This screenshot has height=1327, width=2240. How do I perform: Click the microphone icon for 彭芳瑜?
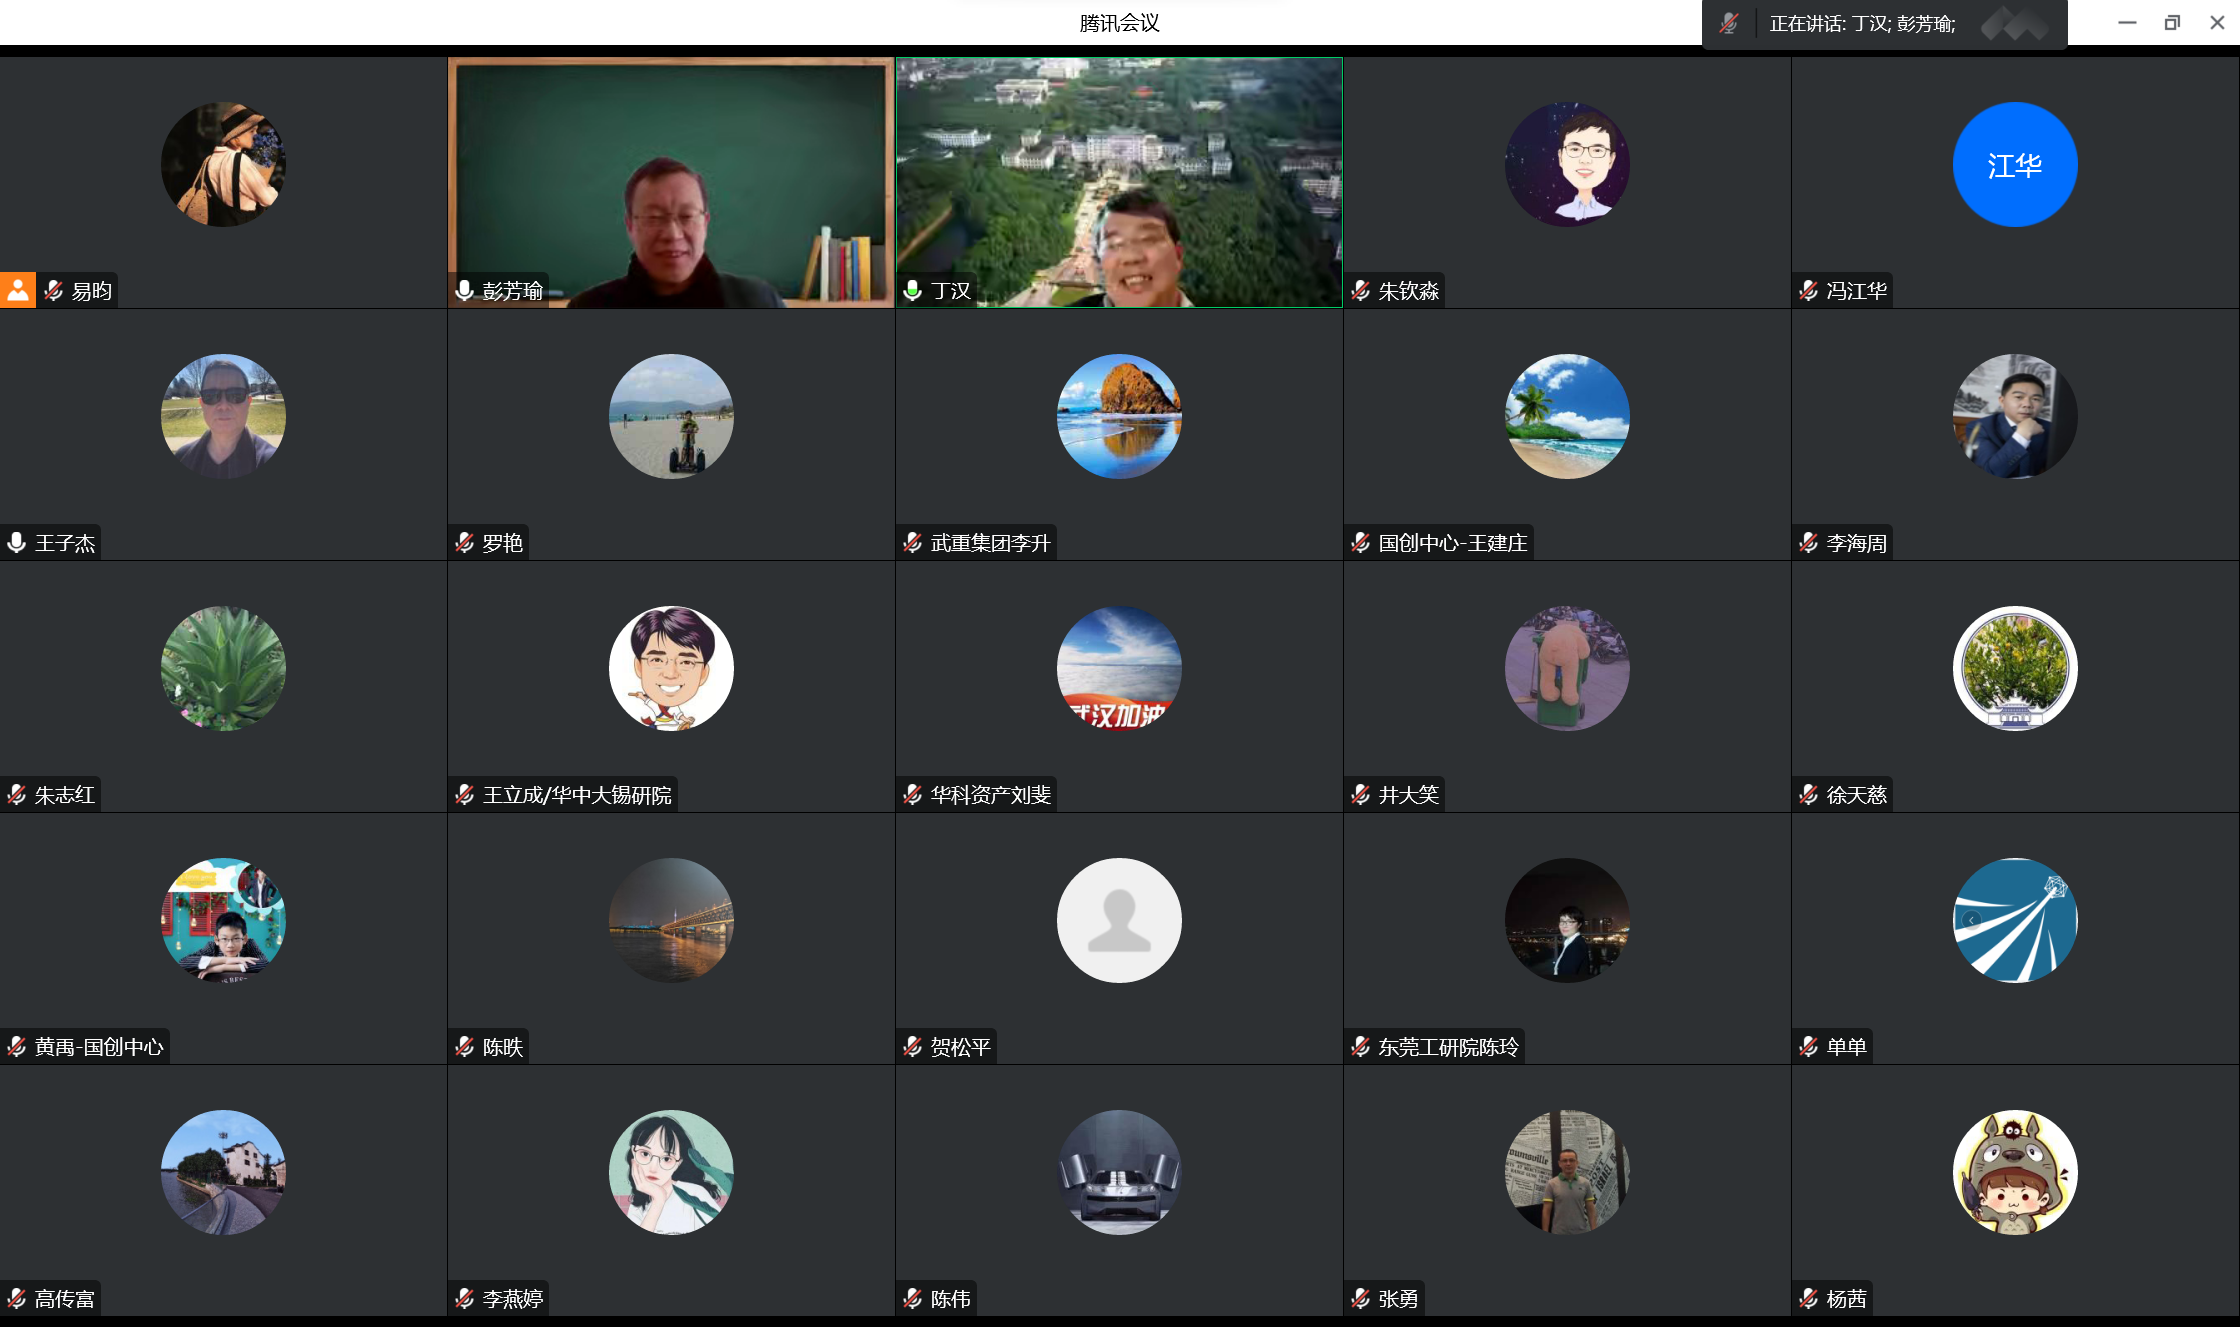464,290
